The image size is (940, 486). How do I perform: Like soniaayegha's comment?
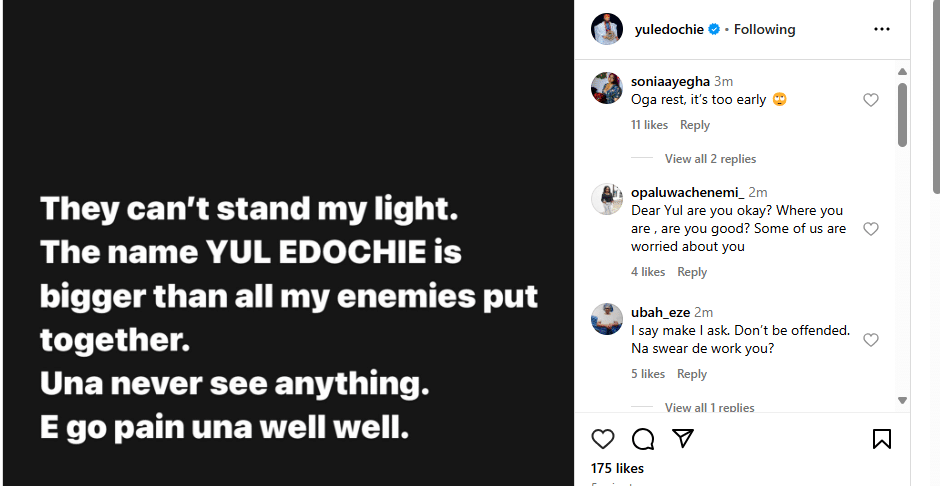coord(870,100)
